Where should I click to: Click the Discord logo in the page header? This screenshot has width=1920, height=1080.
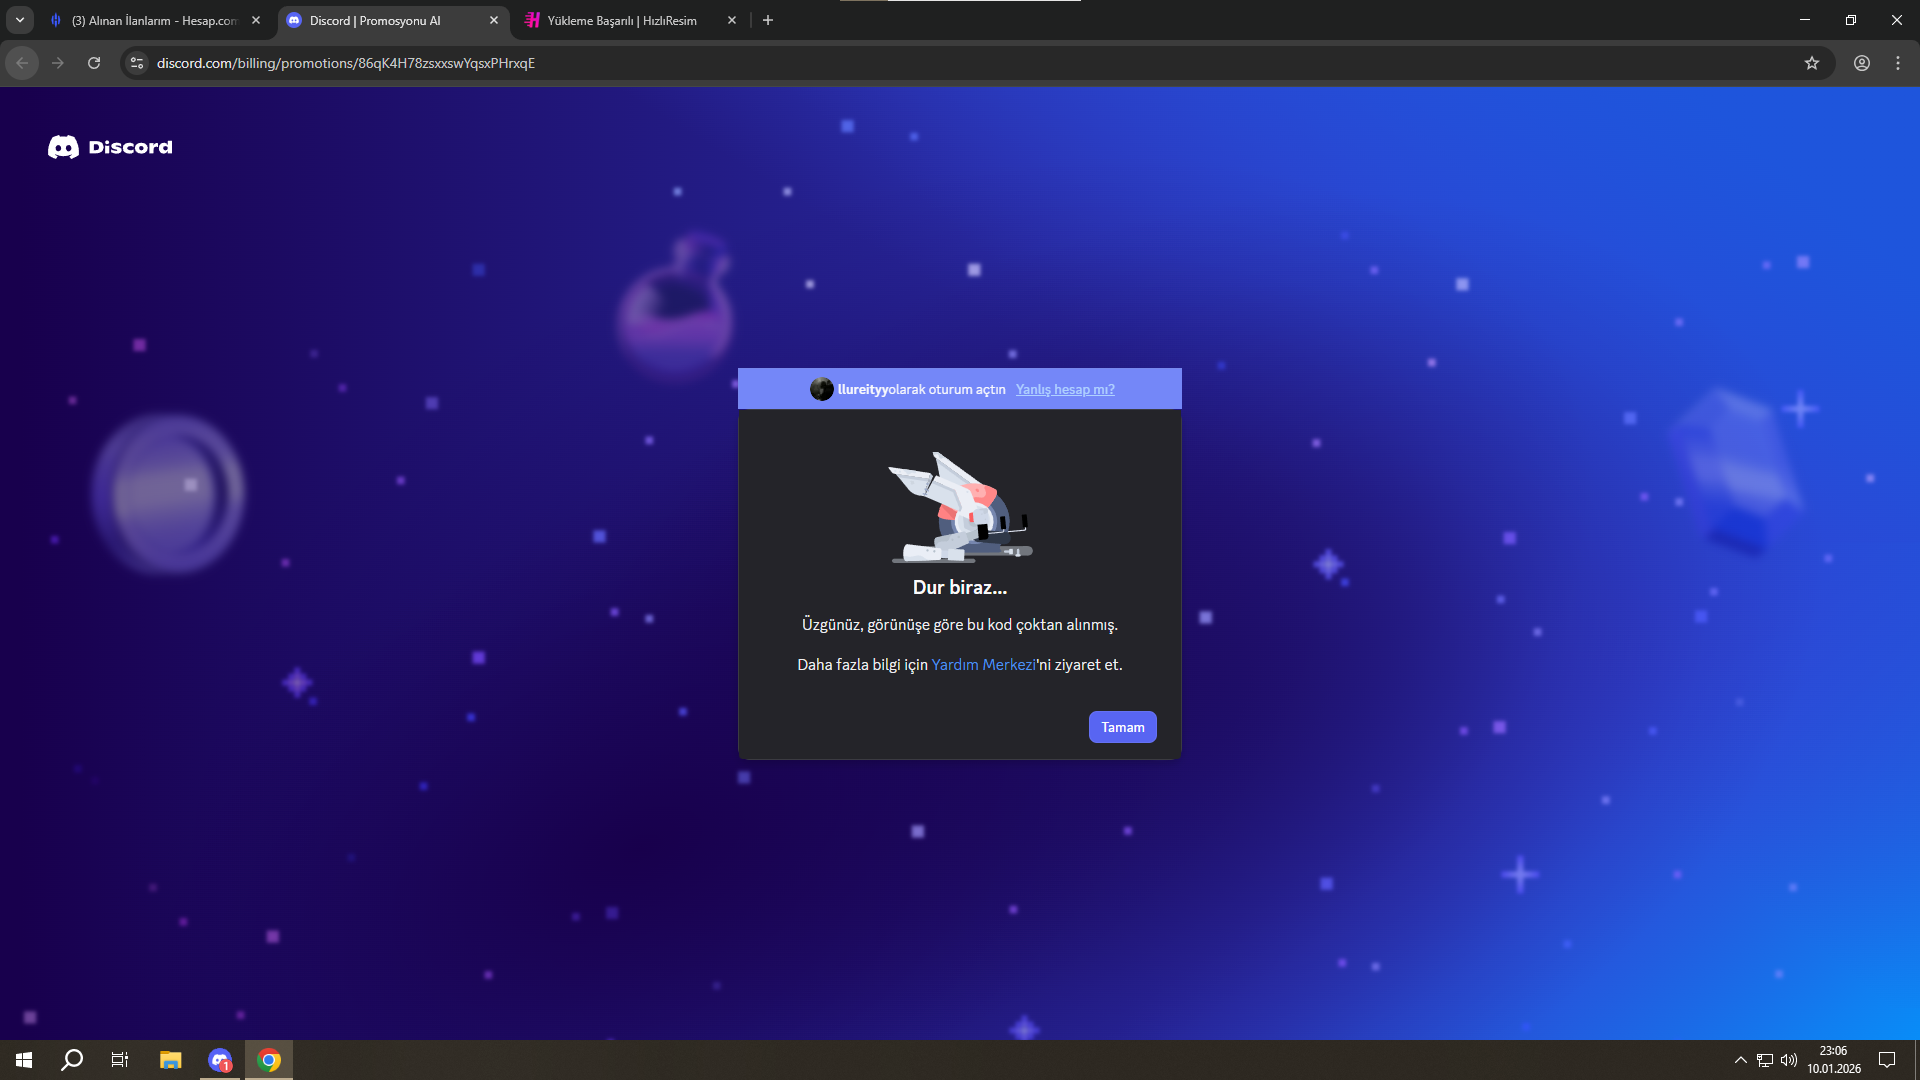pyautogui.click(x=110, y=147)
